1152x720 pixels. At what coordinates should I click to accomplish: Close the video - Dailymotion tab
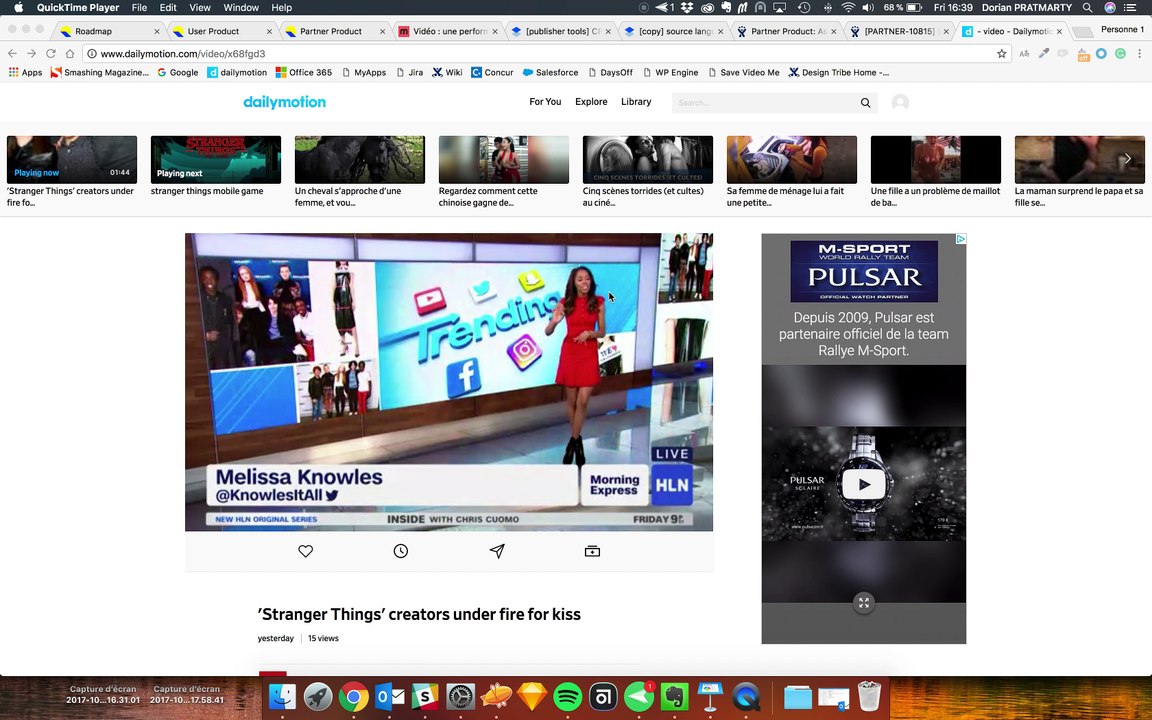tap(1059, 32)
